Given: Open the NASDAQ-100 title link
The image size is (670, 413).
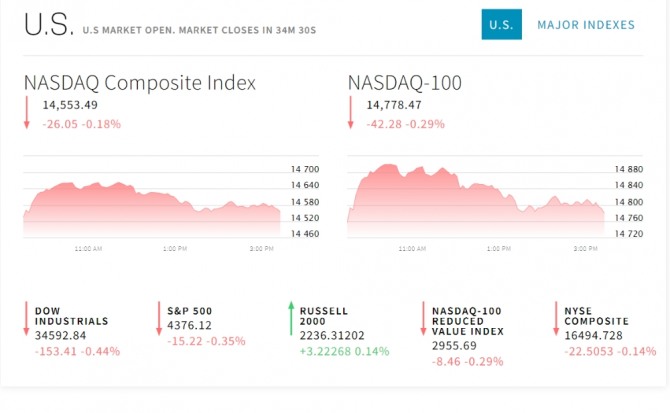Looking at the screenshot, I should (x=405, y=82).
